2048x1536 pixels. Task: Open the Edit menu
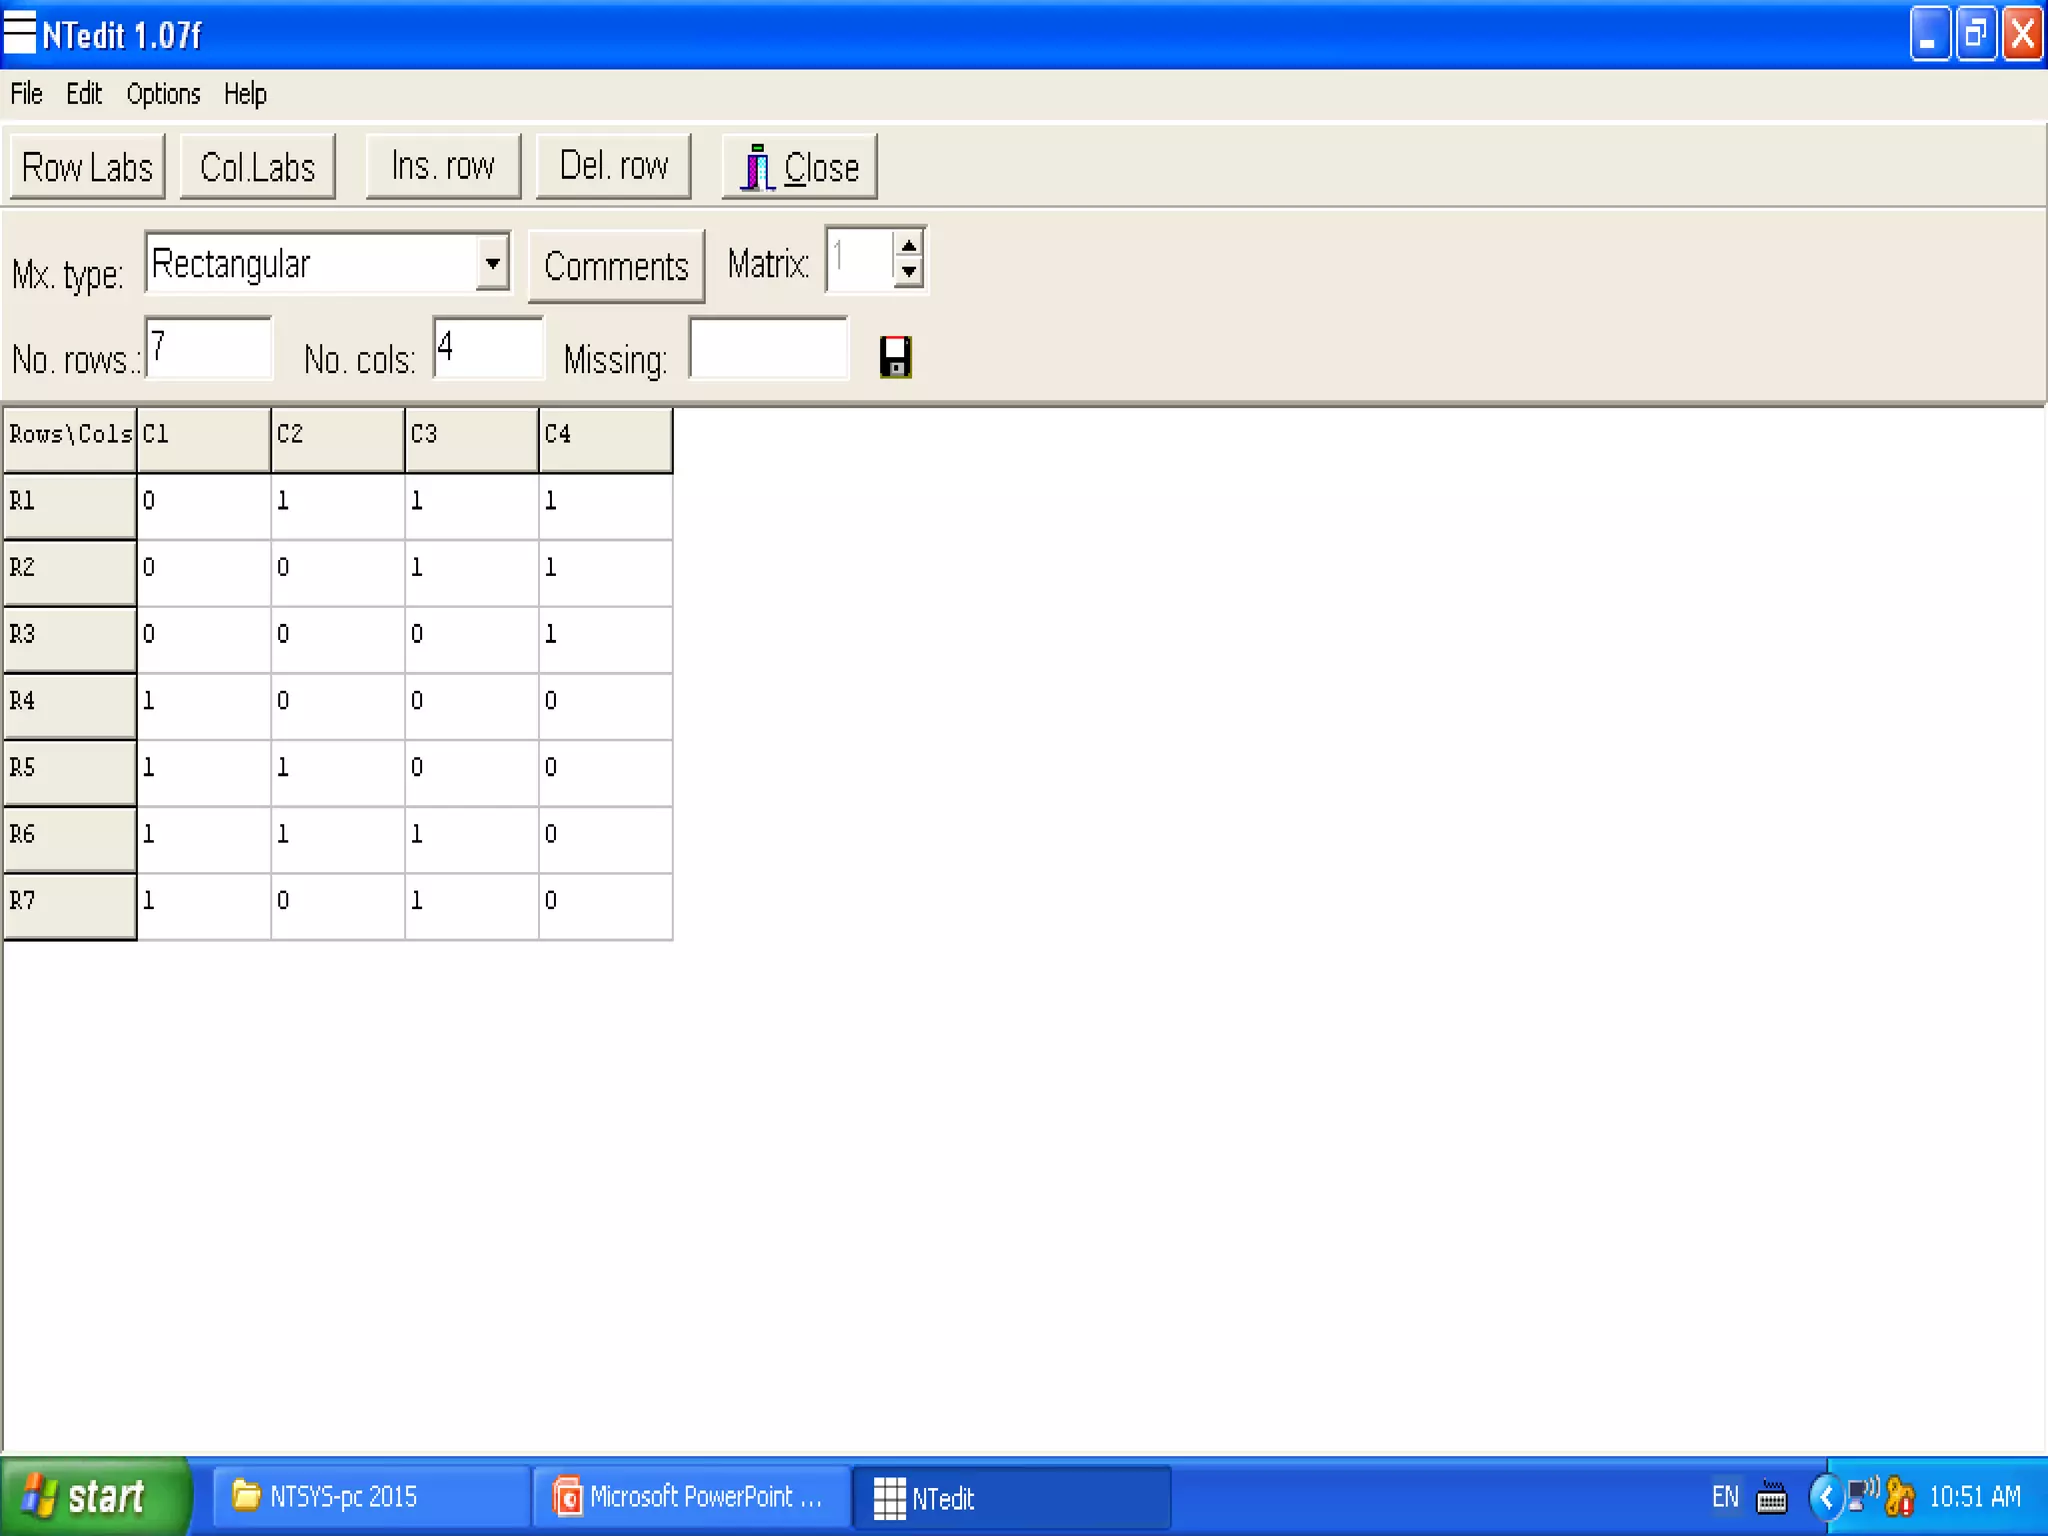click(84, 94)
